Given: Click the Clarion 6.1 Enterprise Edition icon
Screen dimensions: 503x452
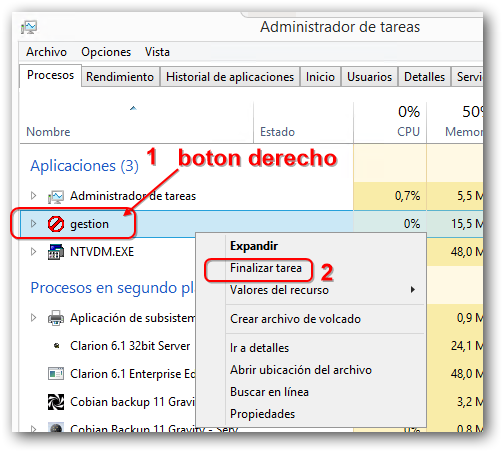Looking at the screenshot, I should (56, 374).
